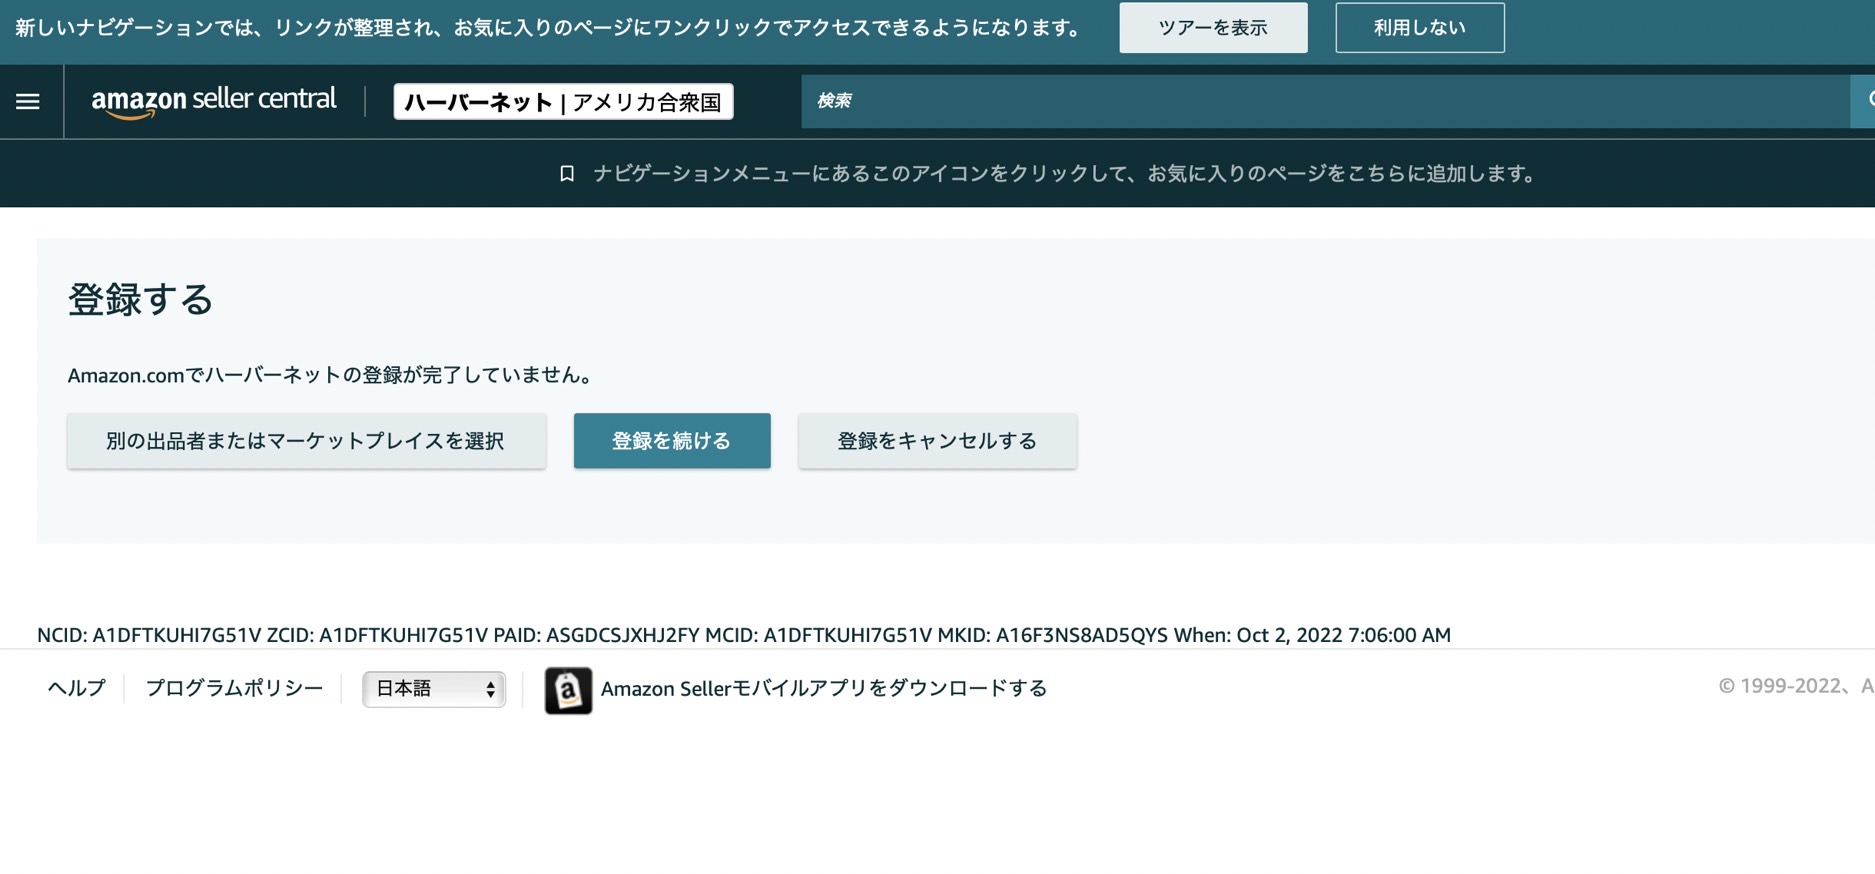Click the bookmark icon in the favorites bar
Screen dimensions: 1875x874
pos(567,174)
